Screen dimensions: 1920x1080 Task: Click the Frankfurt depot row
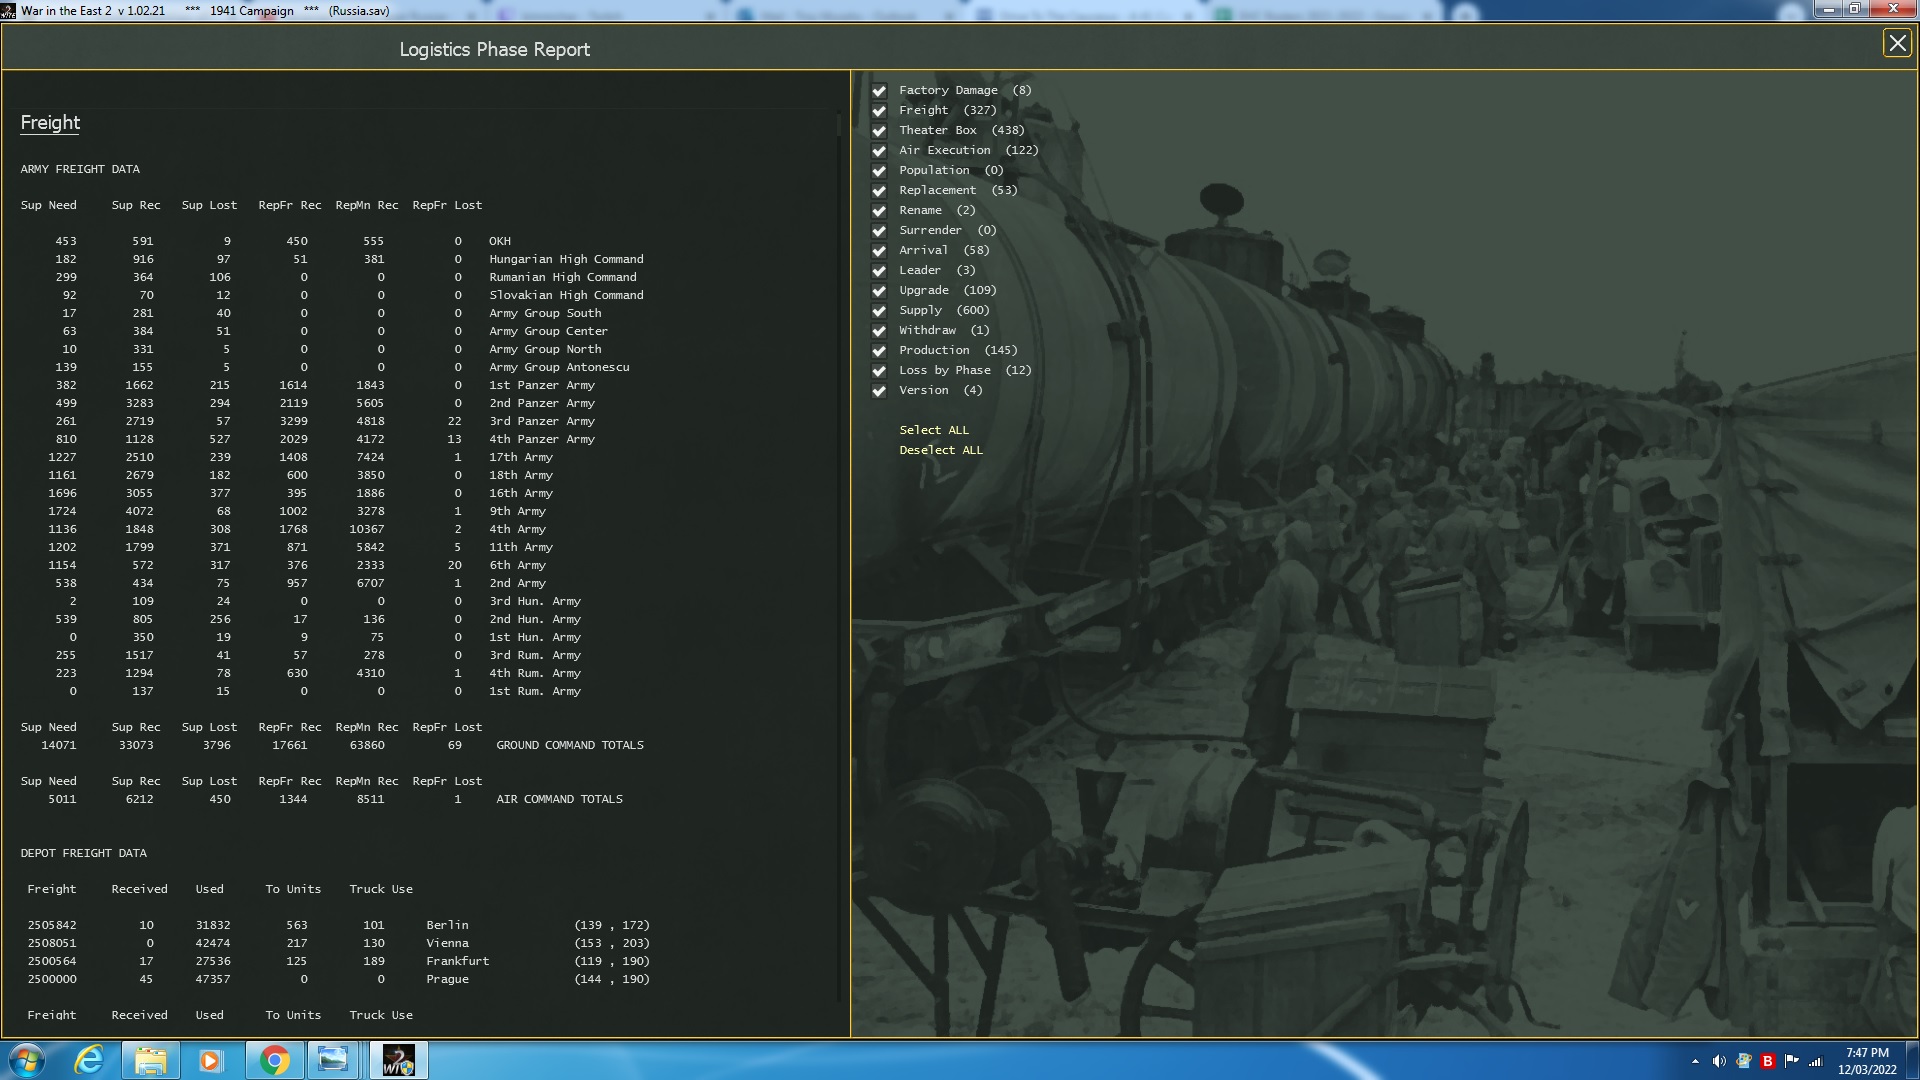coord(338,961)
